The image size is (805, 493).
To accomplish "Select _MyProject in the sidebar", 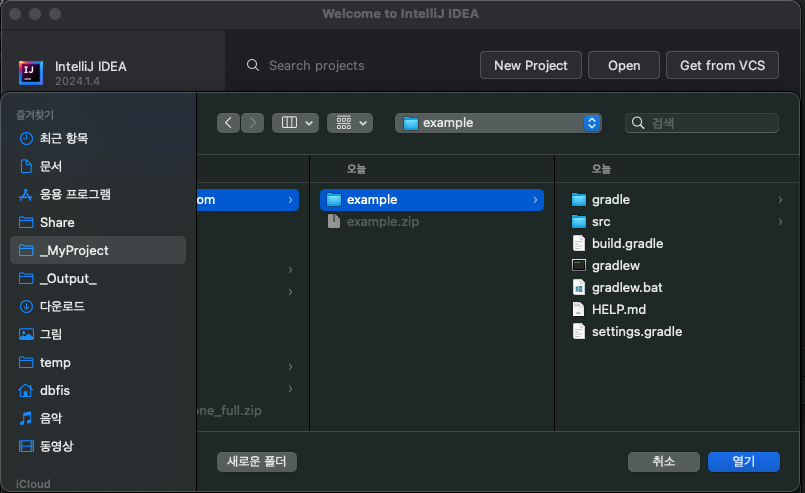I will tap(98, 250).
